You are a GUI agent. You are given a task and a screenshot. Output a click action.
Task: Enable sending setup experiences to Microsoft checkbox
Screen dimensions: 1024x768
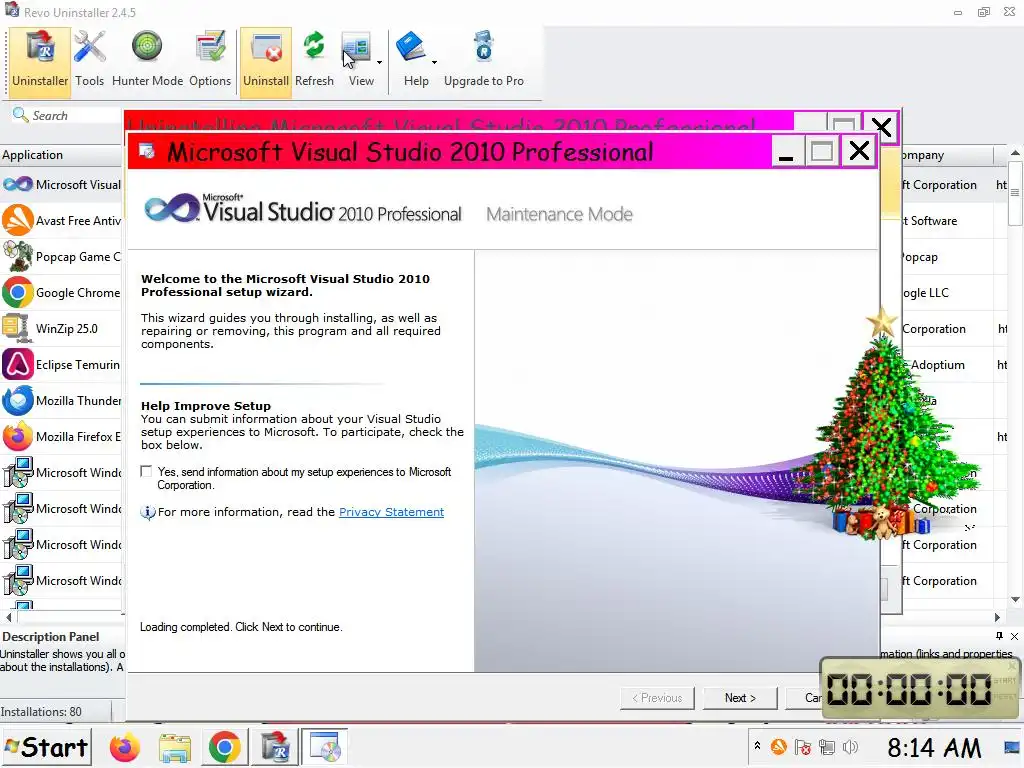pos(146,472)
